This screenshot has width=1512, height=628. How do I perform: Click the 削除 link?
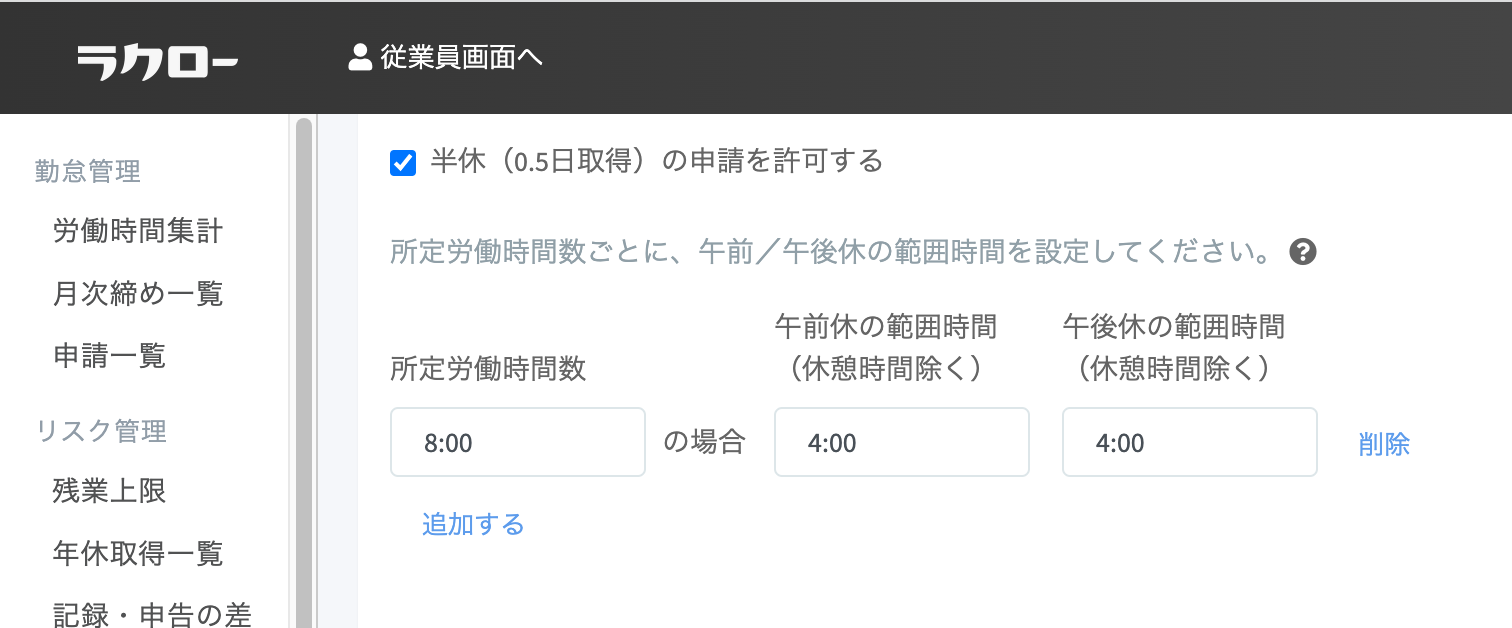point(1384,444)
